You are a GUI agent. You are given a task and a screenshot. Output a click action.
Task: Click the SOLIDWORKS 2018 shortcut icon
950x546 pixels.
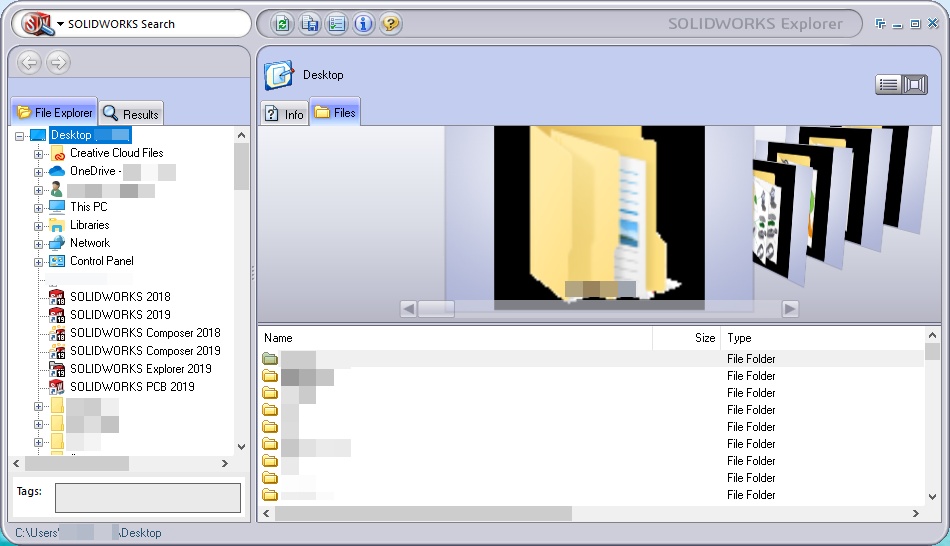point(57,297)
